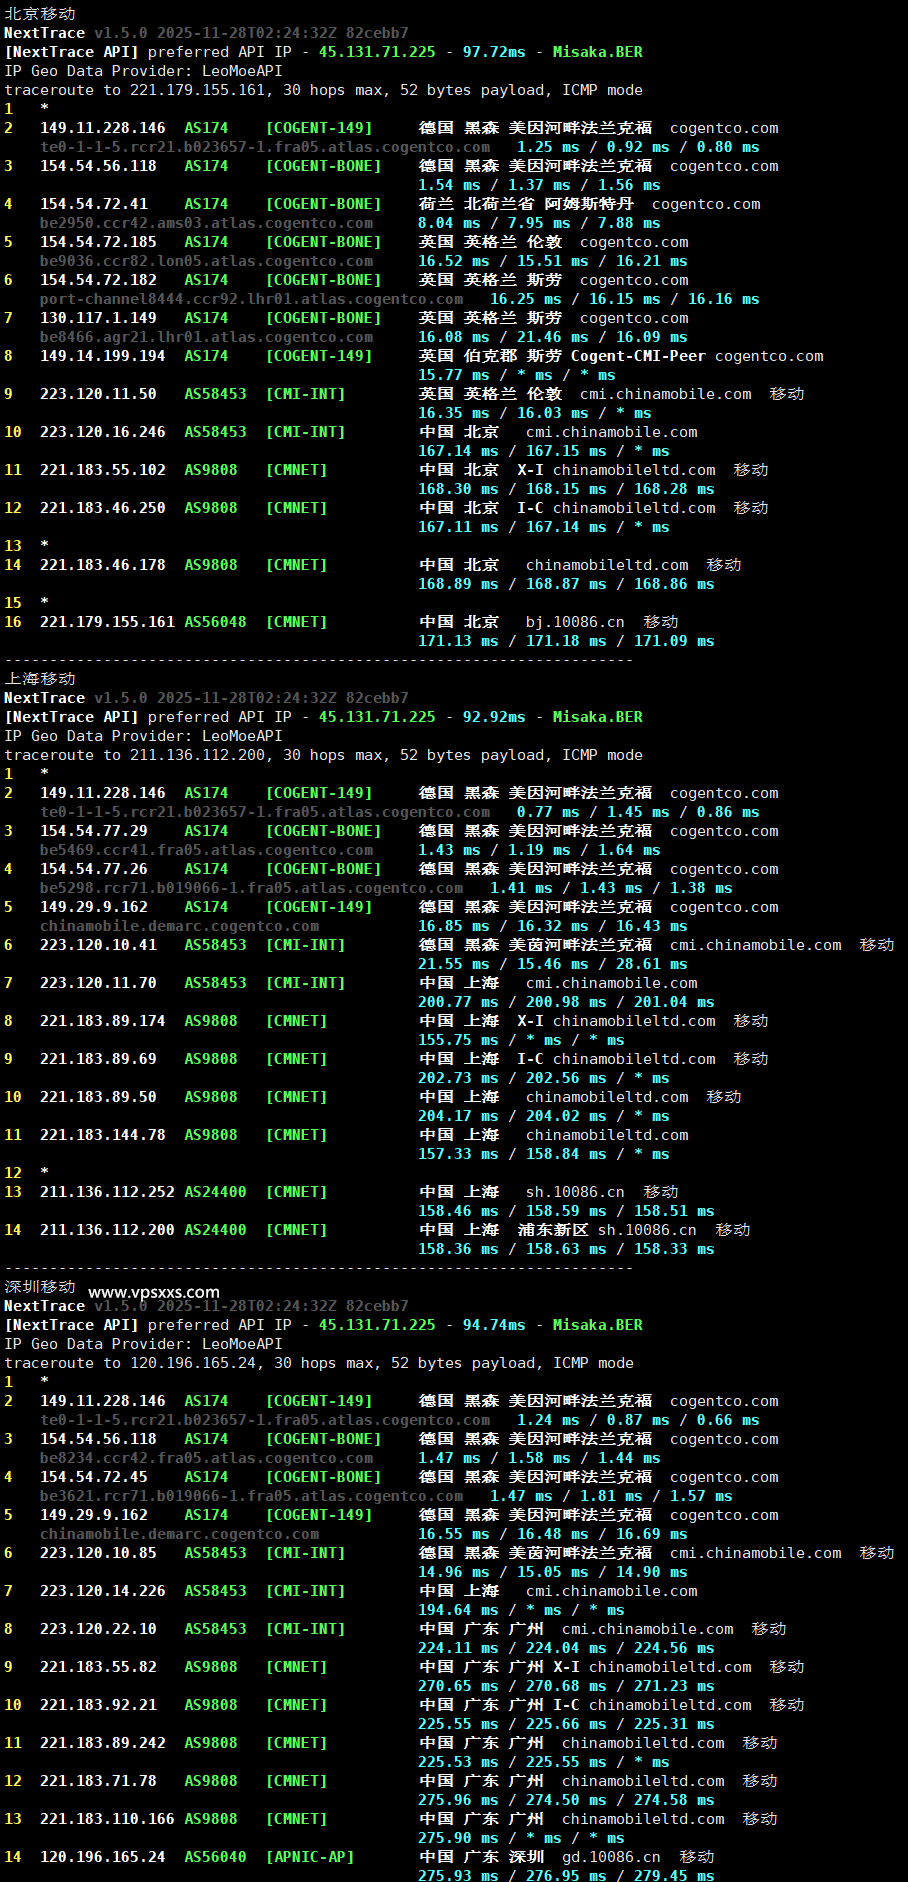Click the hop IP '223.120.16.246'
This screenshot has height=1882, width=908.
103,432
